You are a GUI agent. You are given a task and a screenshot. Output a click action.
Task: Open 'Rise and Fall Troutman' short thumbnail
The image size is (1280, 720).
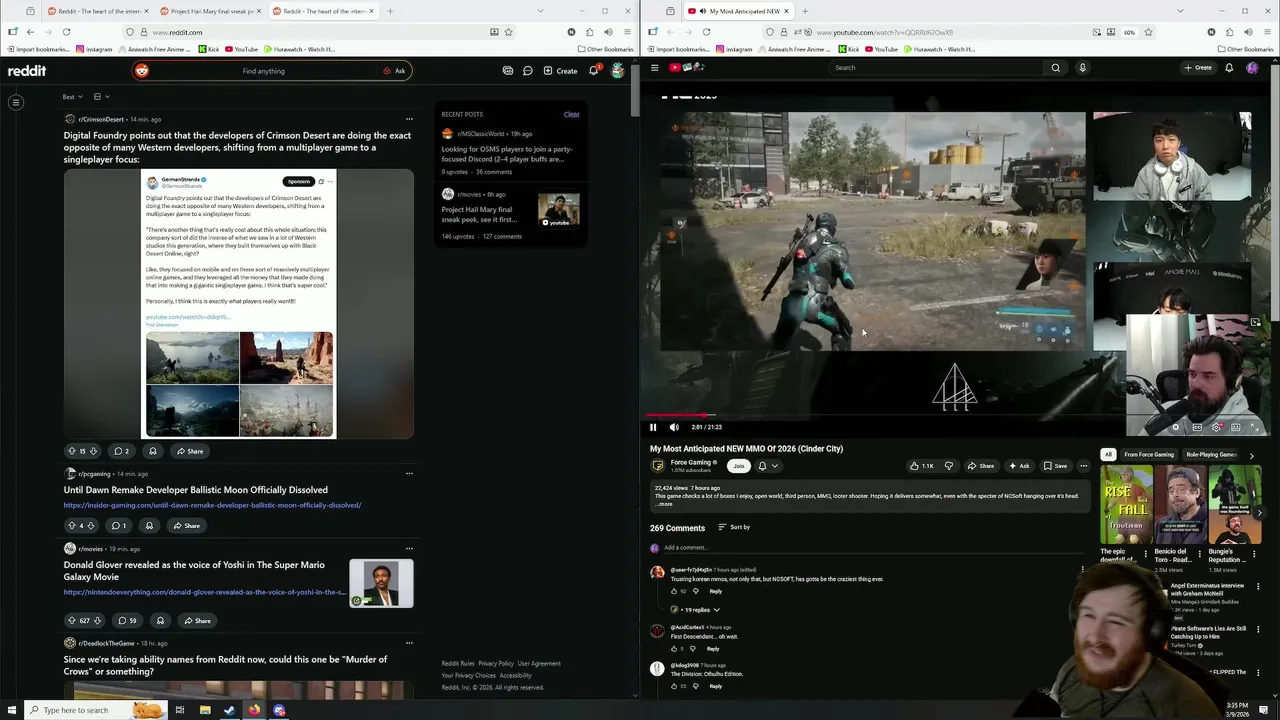point(1125,505)
